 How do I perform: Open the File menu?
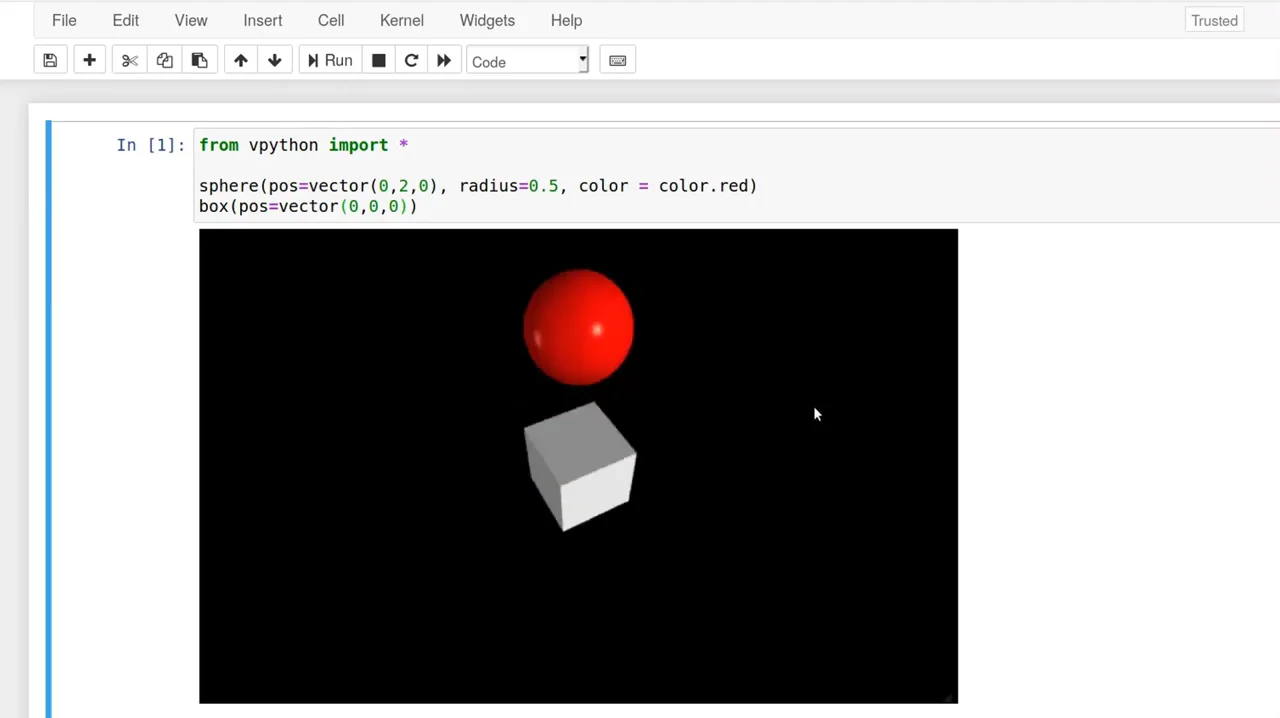click(x=64, y=20)
